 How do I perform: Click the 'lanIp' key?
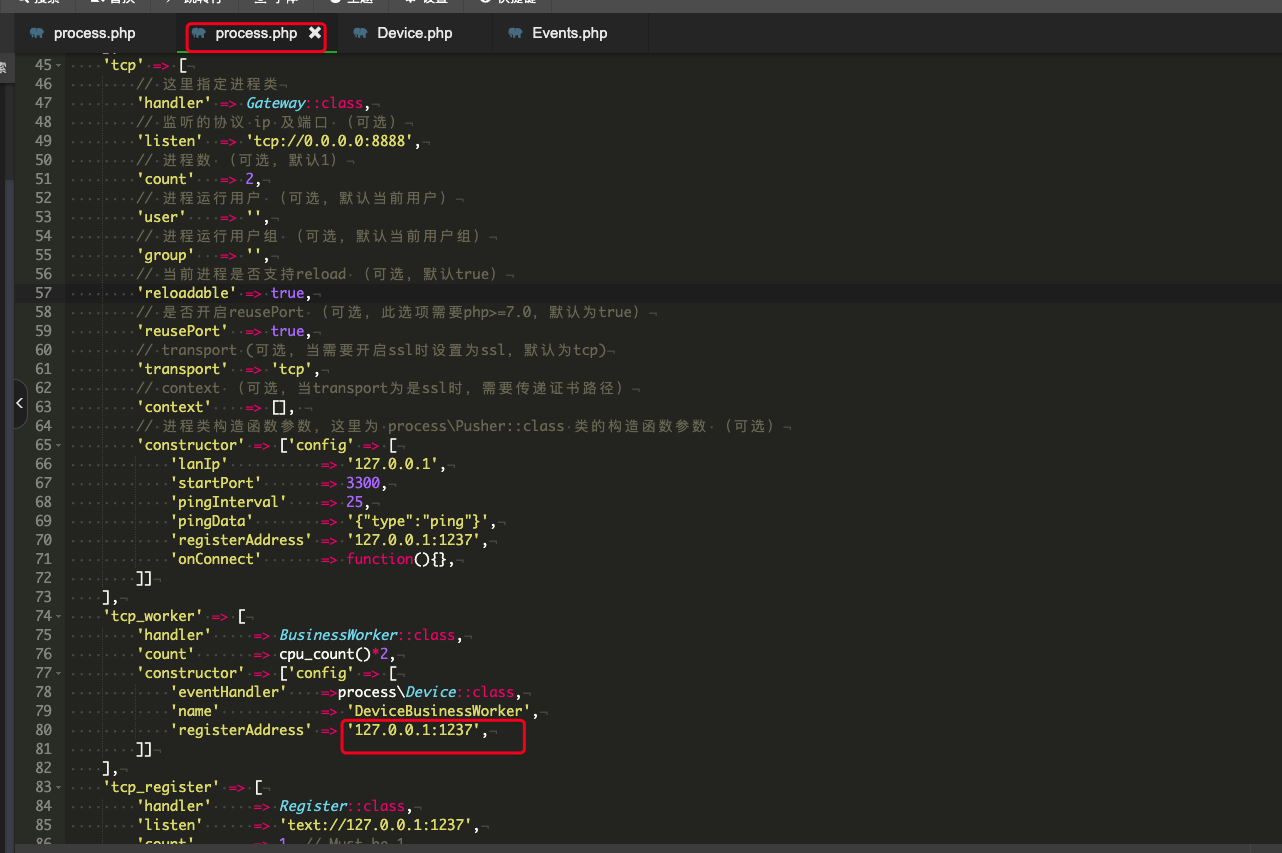(x=199, y=464)
